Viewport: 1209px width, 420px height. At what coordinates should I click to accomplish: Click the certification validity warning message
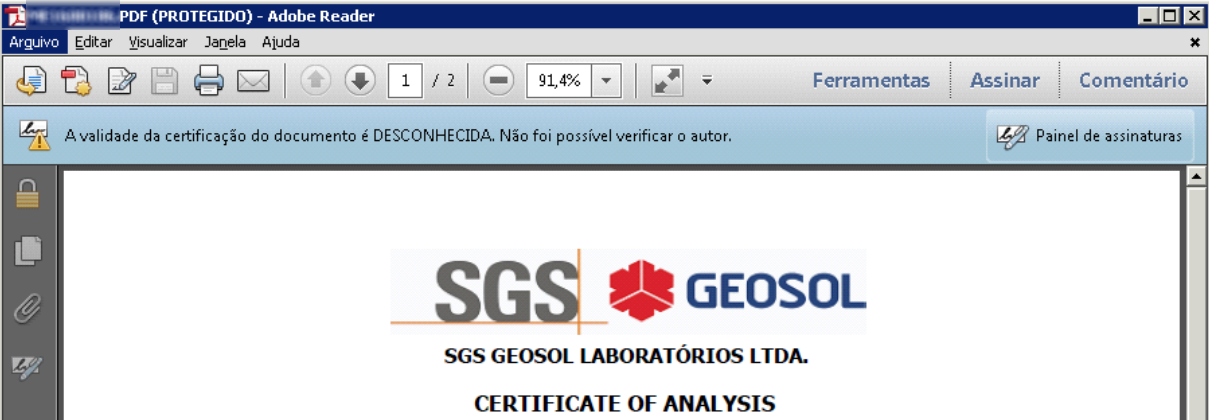point(397,136)
